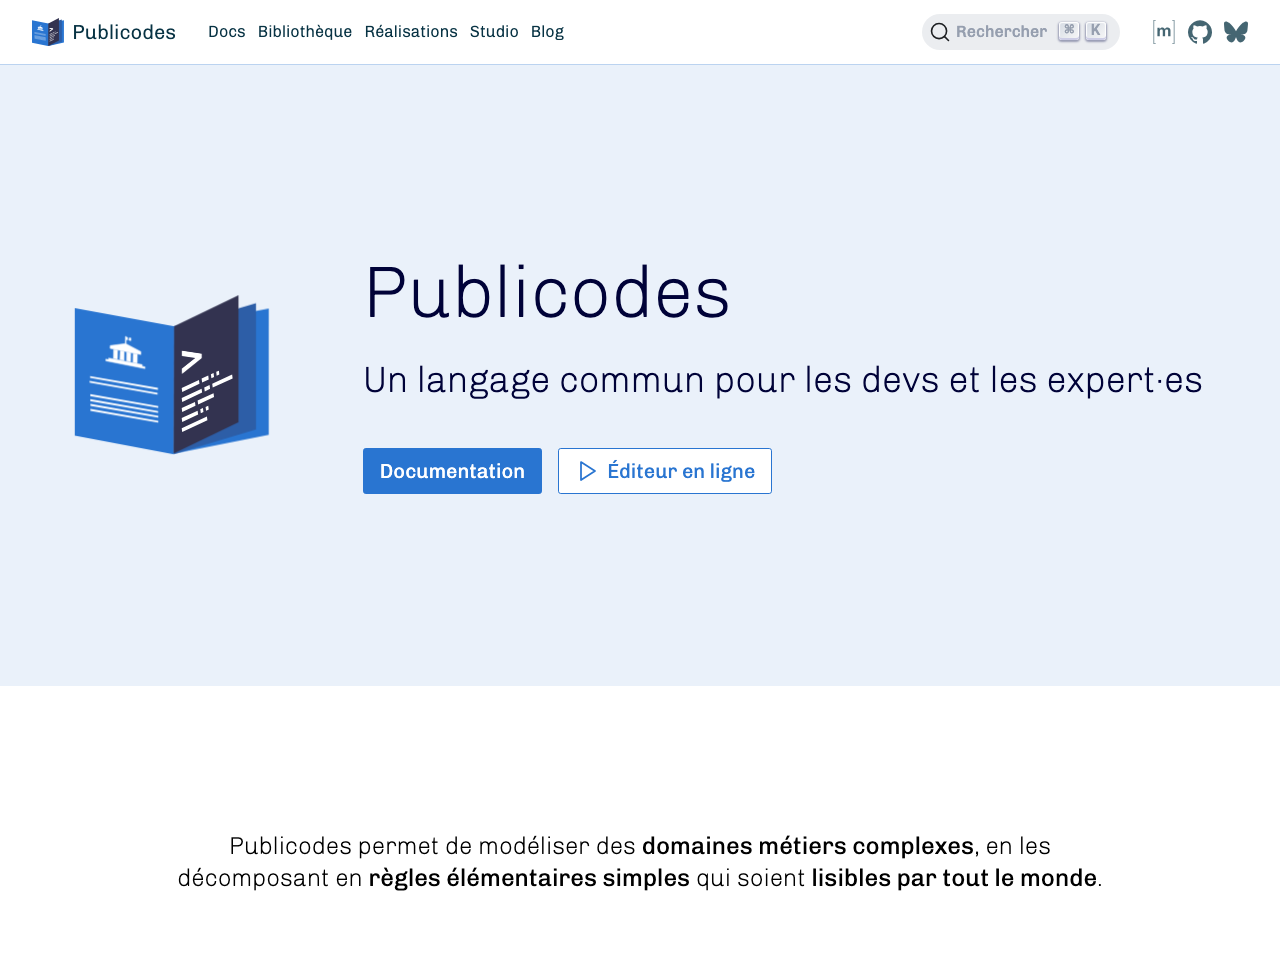Open the Éditeur en ligne button
This screenshot has height=960, width=1280.
[x=664, y=470]
